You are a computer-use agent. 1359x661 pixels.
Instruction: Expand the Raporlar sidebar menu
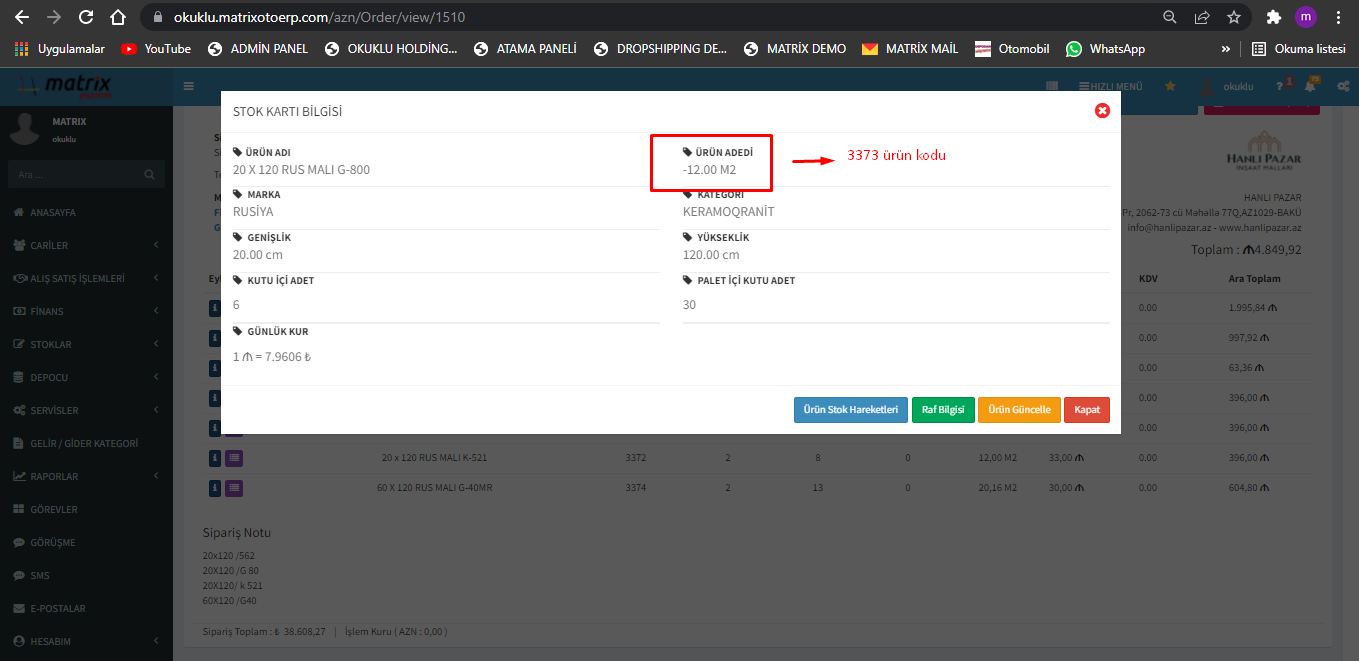[x=85, y=476]
